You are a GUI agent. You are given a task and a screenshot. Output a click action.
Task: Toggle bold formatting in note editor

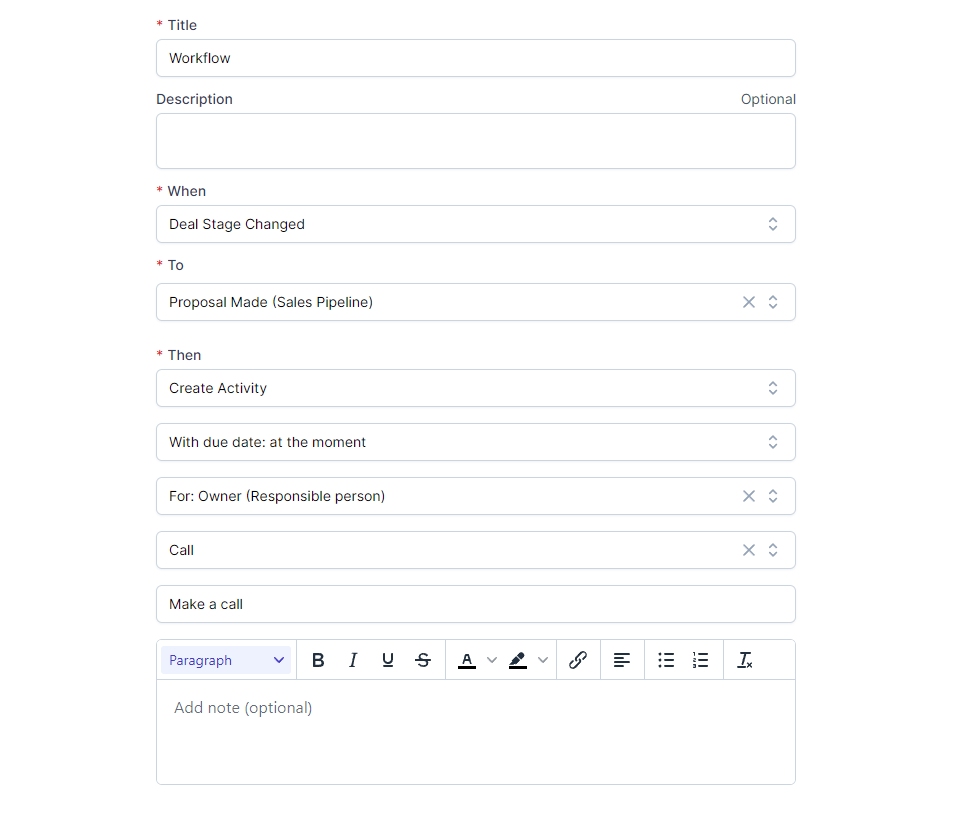(318, 660)
